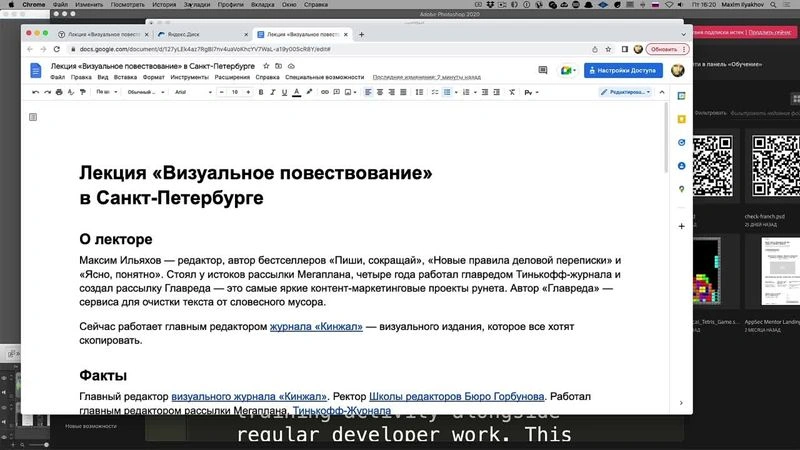Print the document using printer icon

[x=59, y=92]
